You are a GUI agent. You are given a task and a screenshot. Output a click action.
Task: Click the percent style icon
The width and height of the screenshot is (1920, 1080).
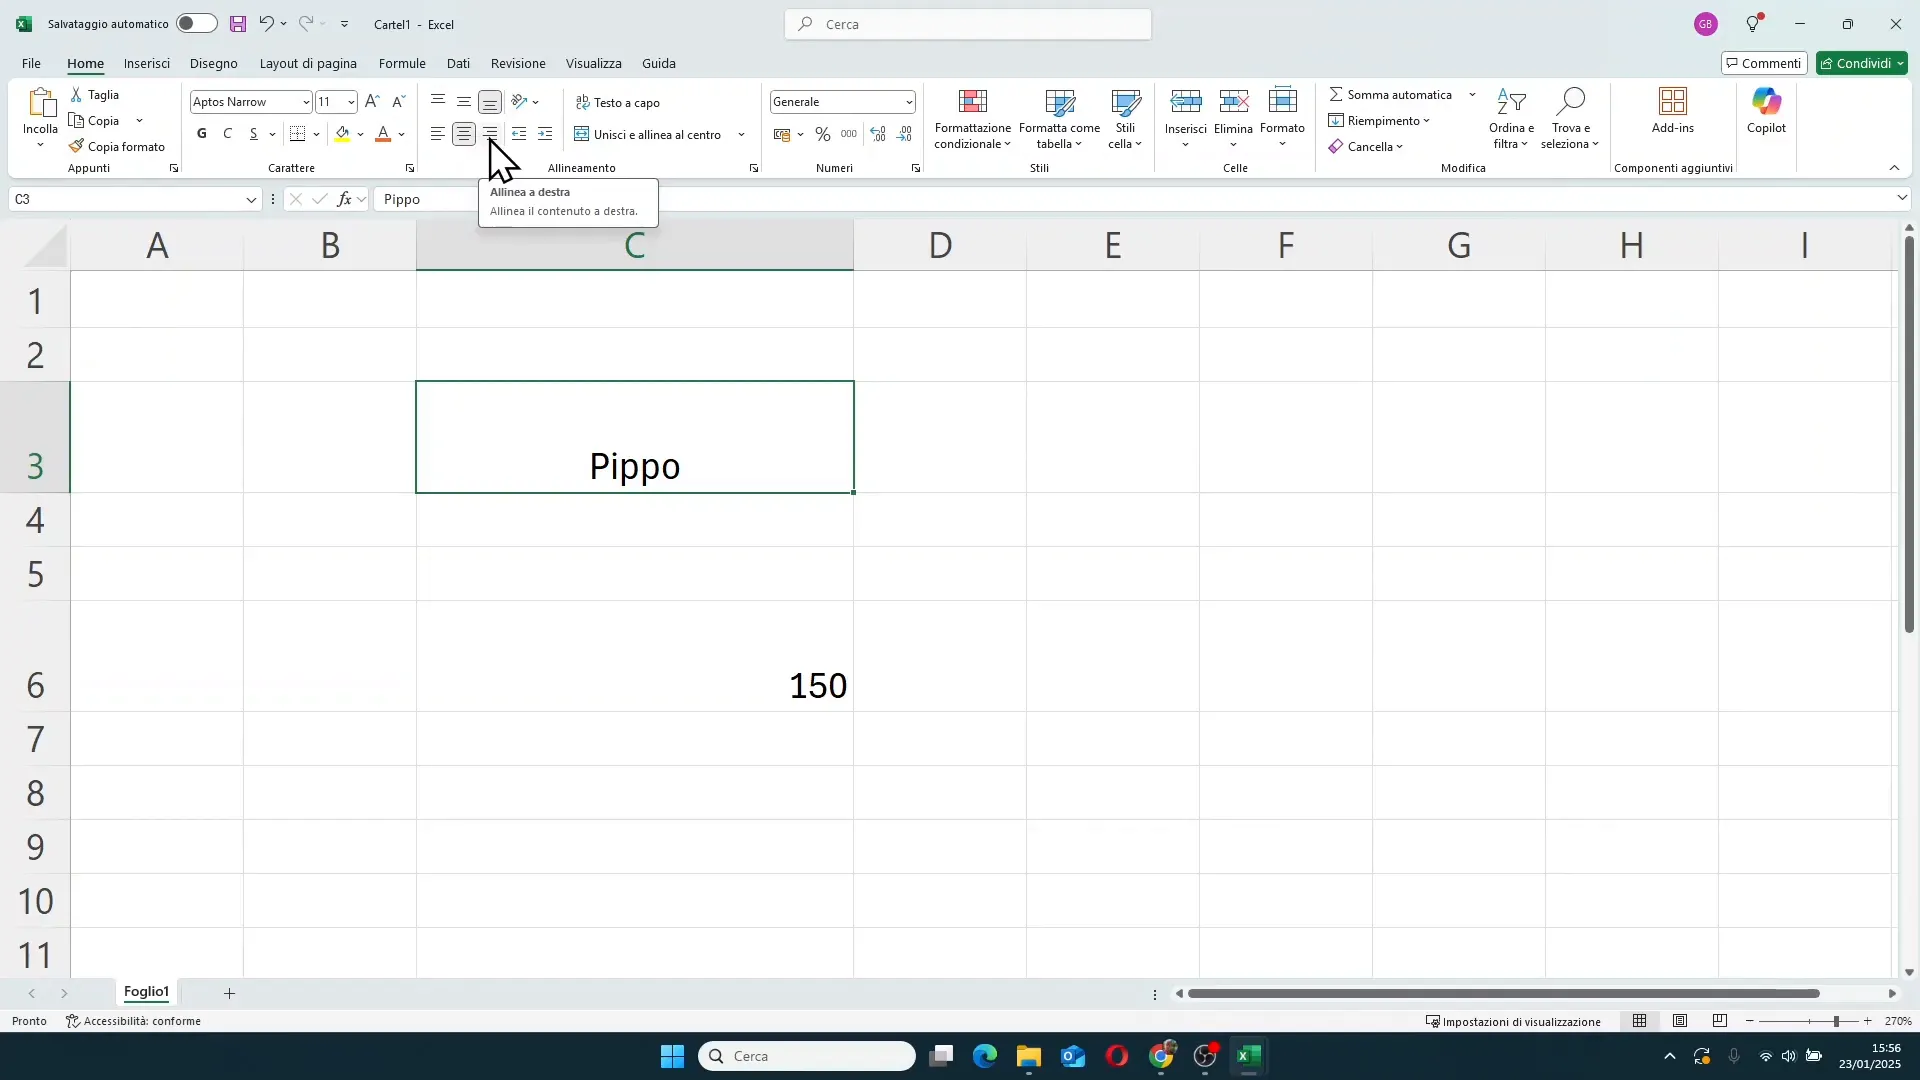point(823,134)
